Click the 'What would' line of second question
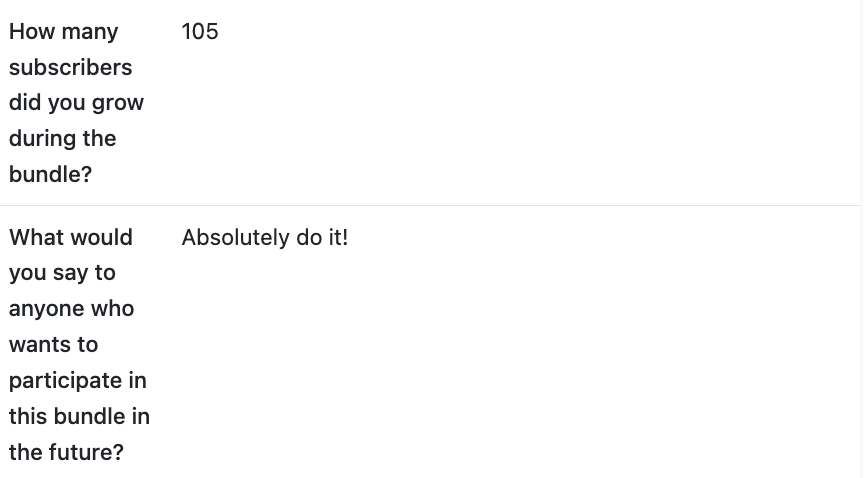Viewport: 864px width, 478px height. pyautogui.click(x=70, y=238)
